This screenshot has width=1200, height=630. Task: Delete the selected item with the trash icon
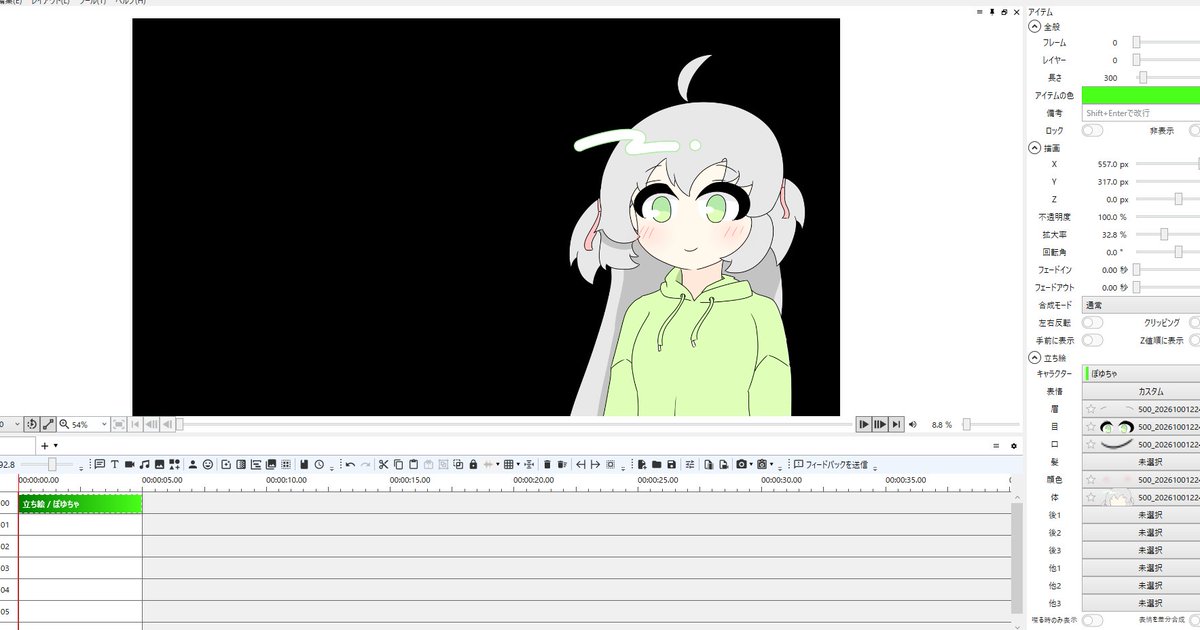(x=547, y=464)
